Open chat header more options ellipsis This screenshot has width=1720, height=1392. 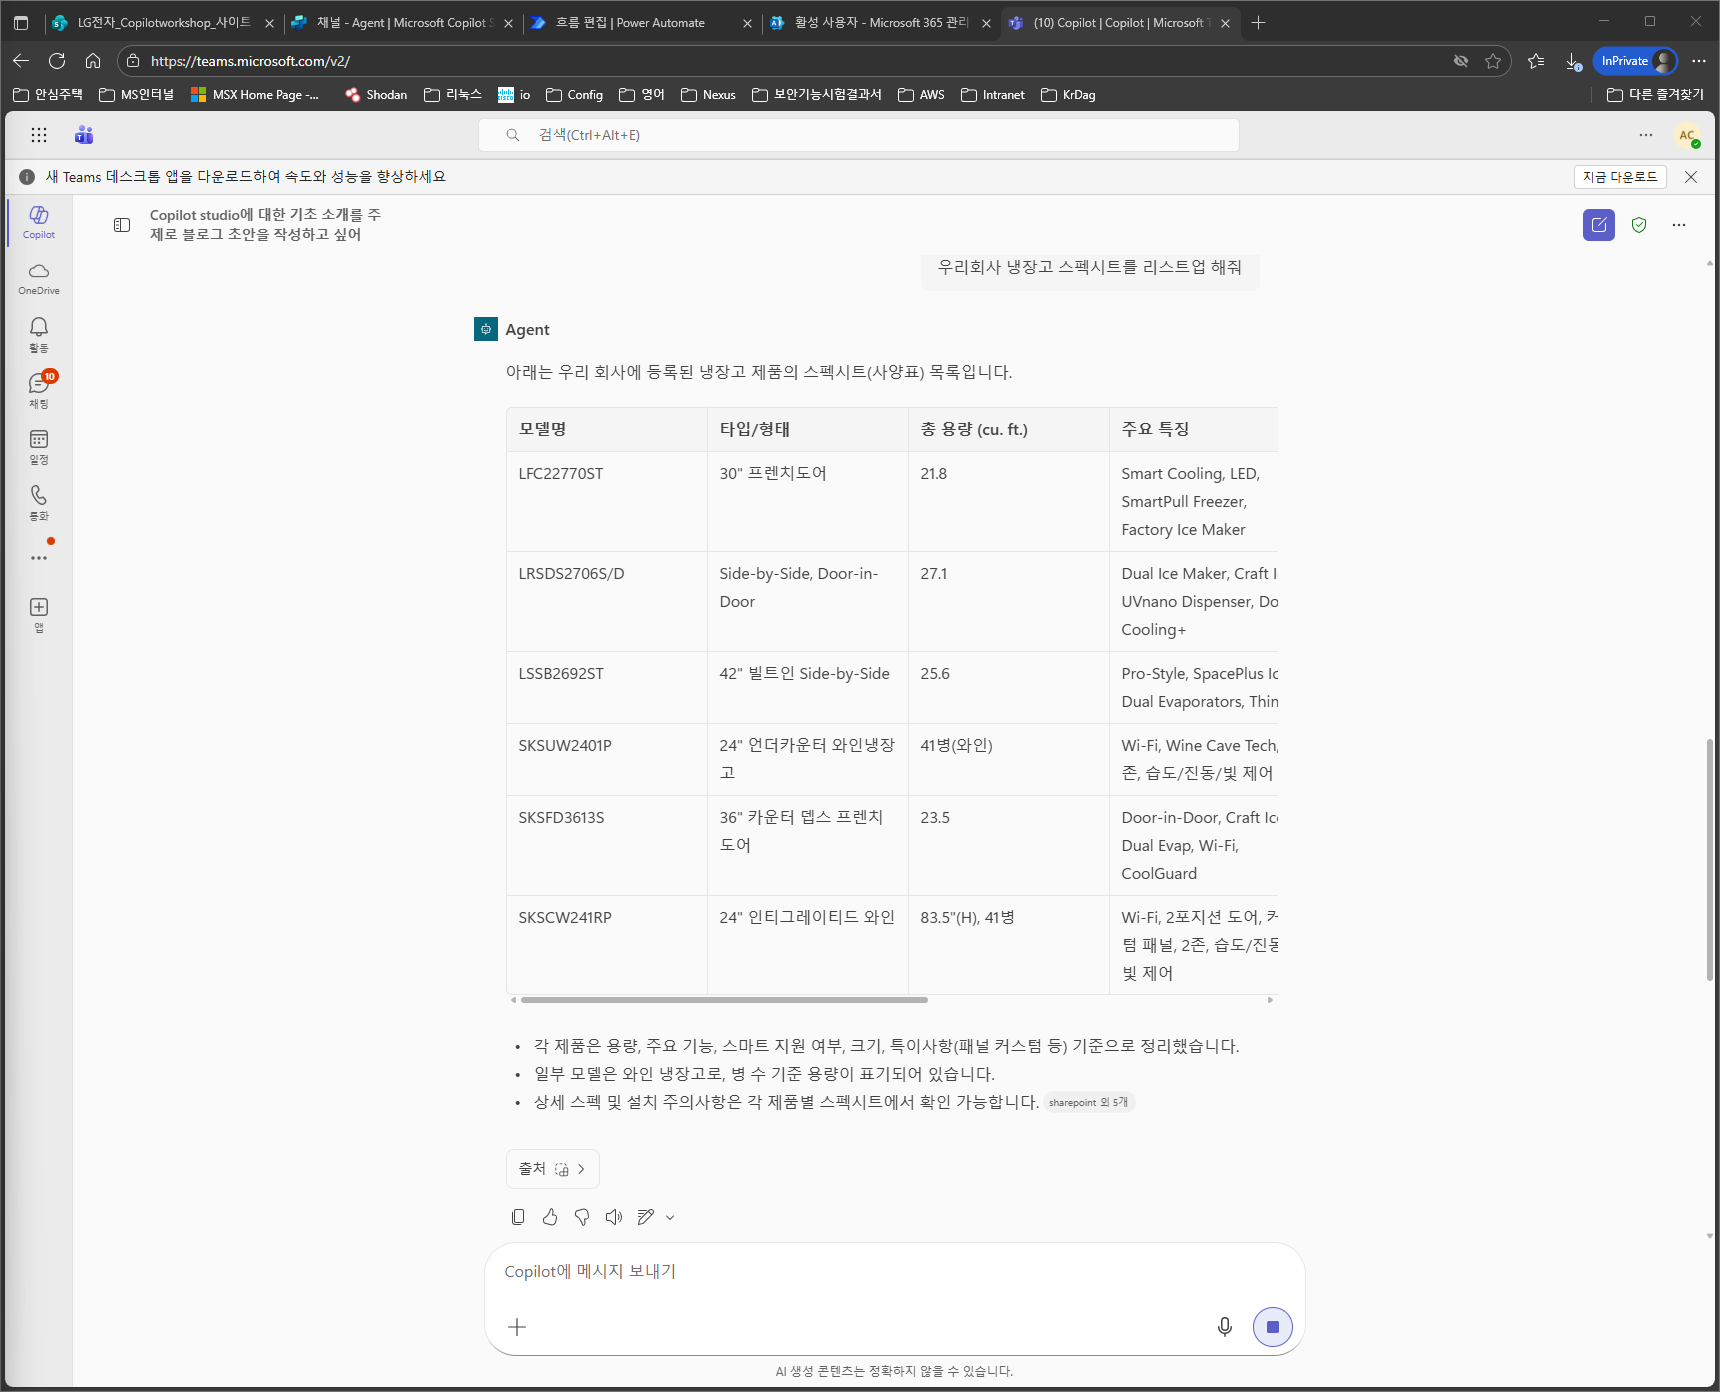(1679, 225)
